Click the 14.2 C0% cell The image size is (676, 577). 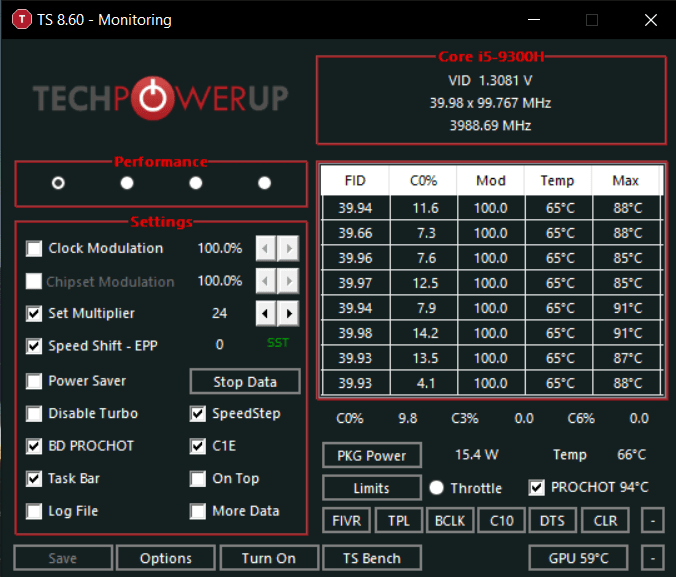pyautogui.click(x=424, y=333)
